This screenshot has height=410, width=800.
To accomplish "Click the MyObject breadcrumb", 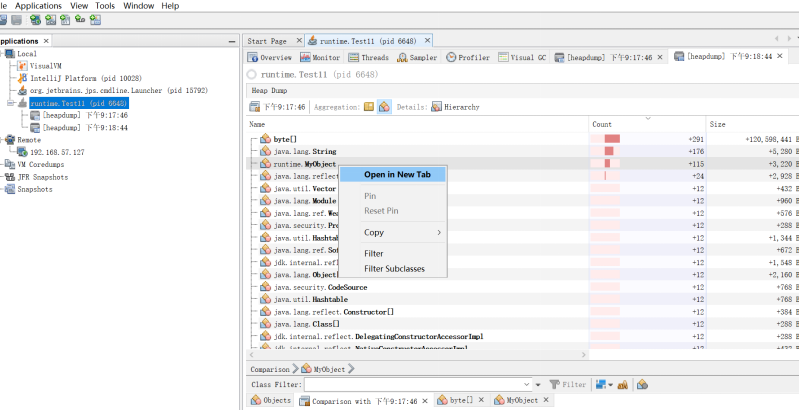I will click(323, 369).
